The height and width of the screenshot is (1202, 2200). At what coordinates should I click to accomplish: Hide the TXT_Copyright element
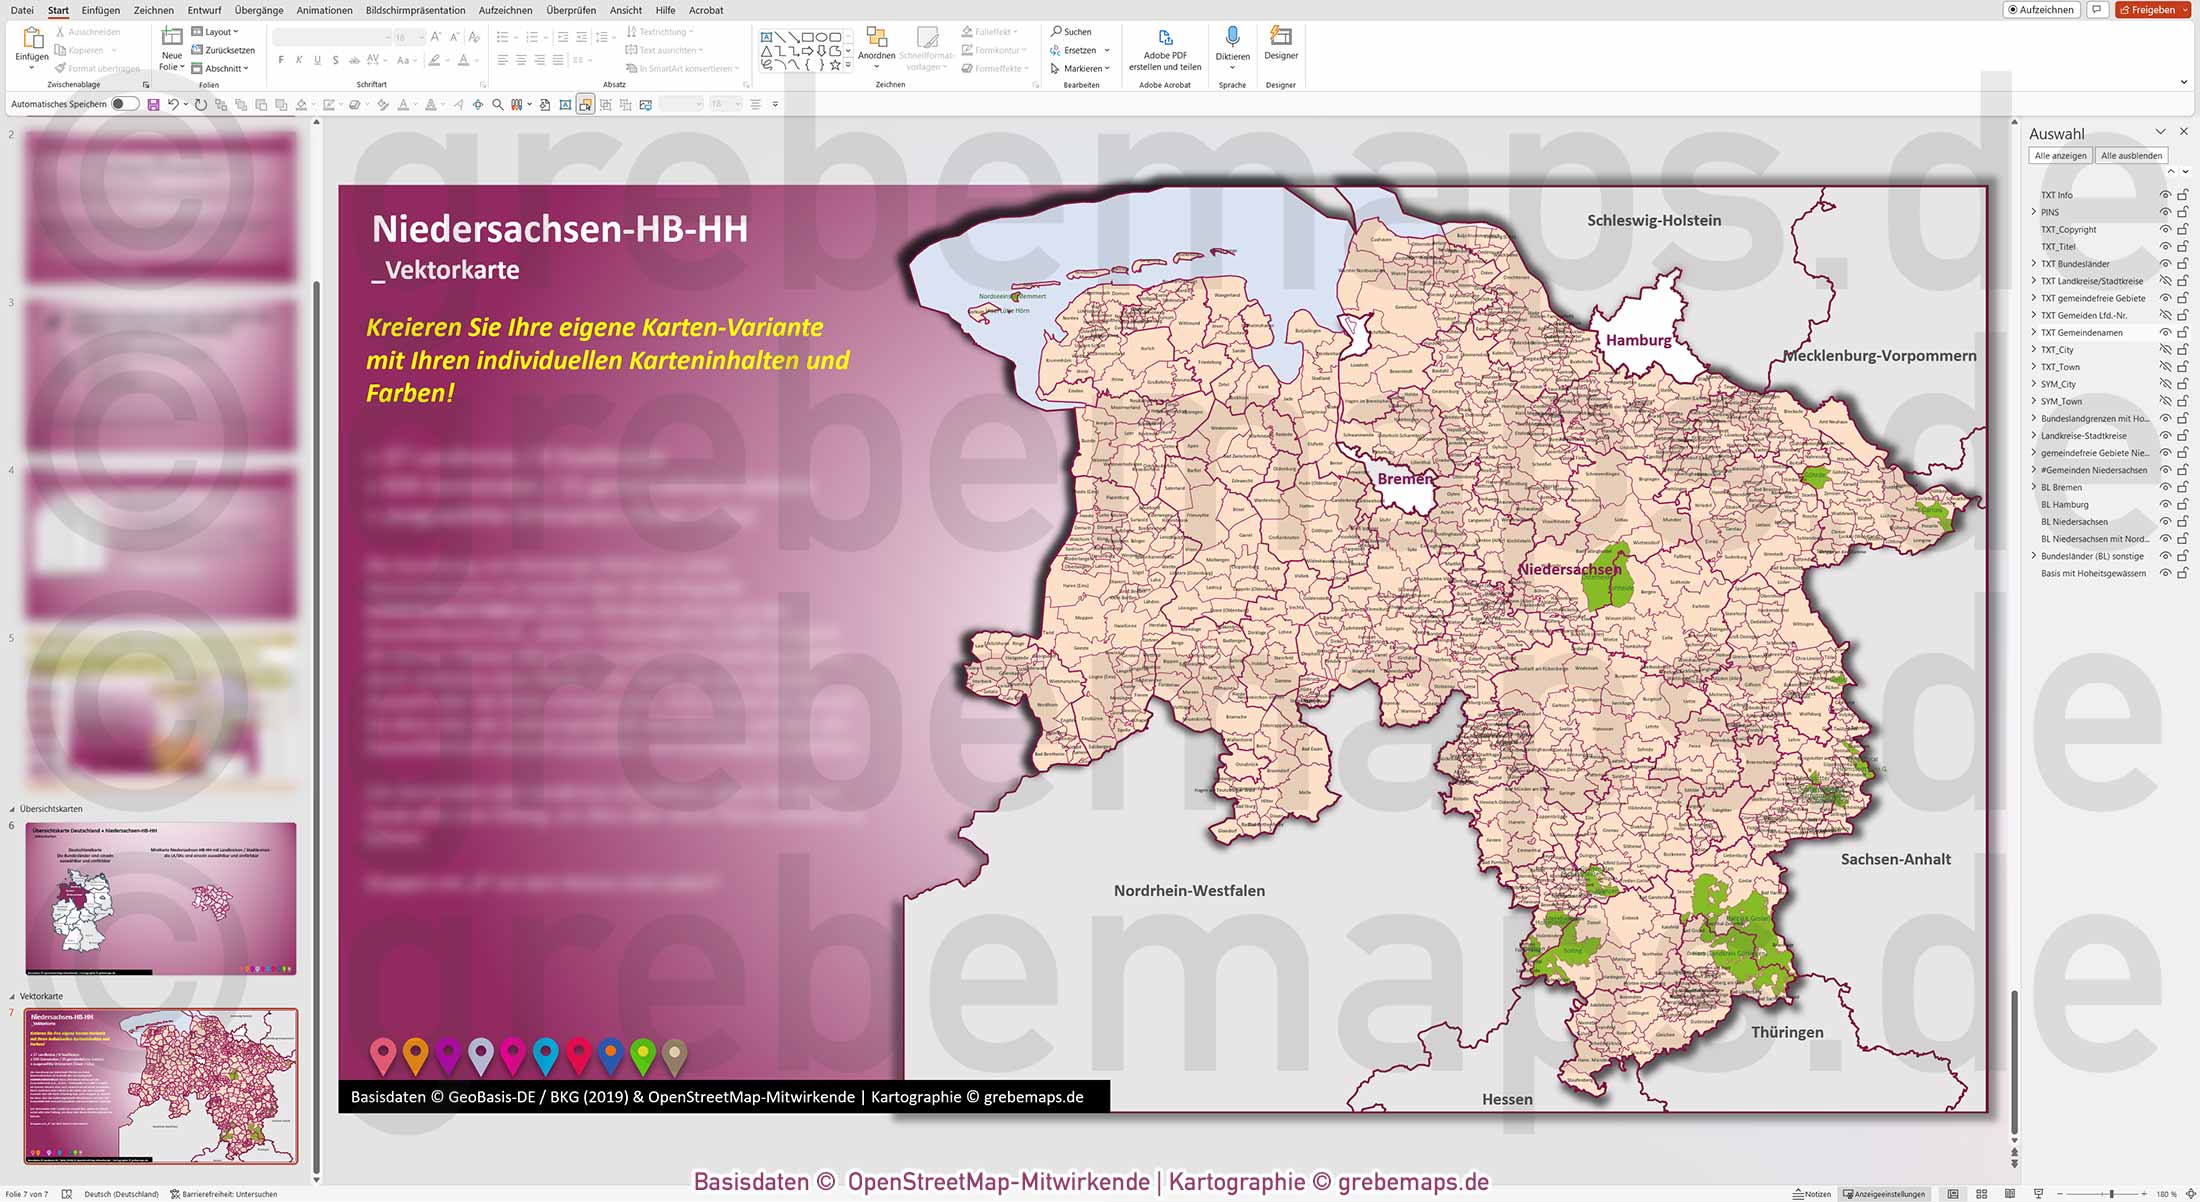tap(2165, 229)
